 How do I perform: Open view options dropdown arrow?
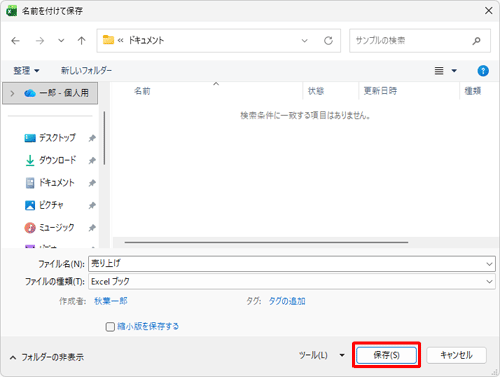pos(454,71)
